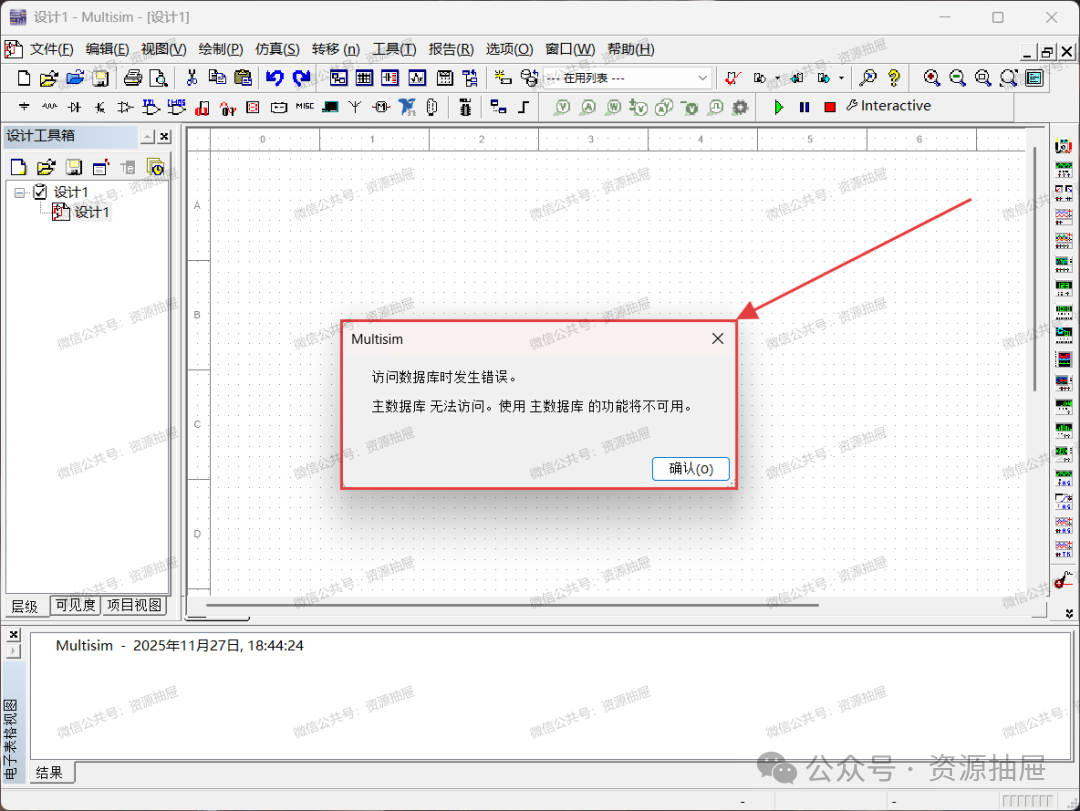The height and width of the screenshot is (811, 1080).
Task: Click the electrical rules check icon
Action: point(733,78)
